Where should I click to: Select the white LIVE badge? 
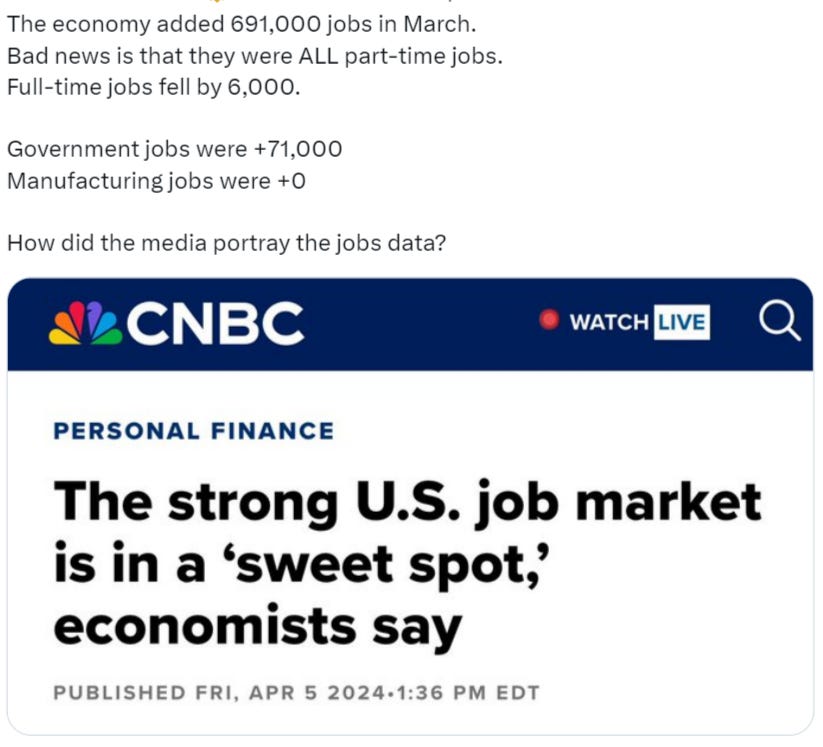tap(681, 322)
